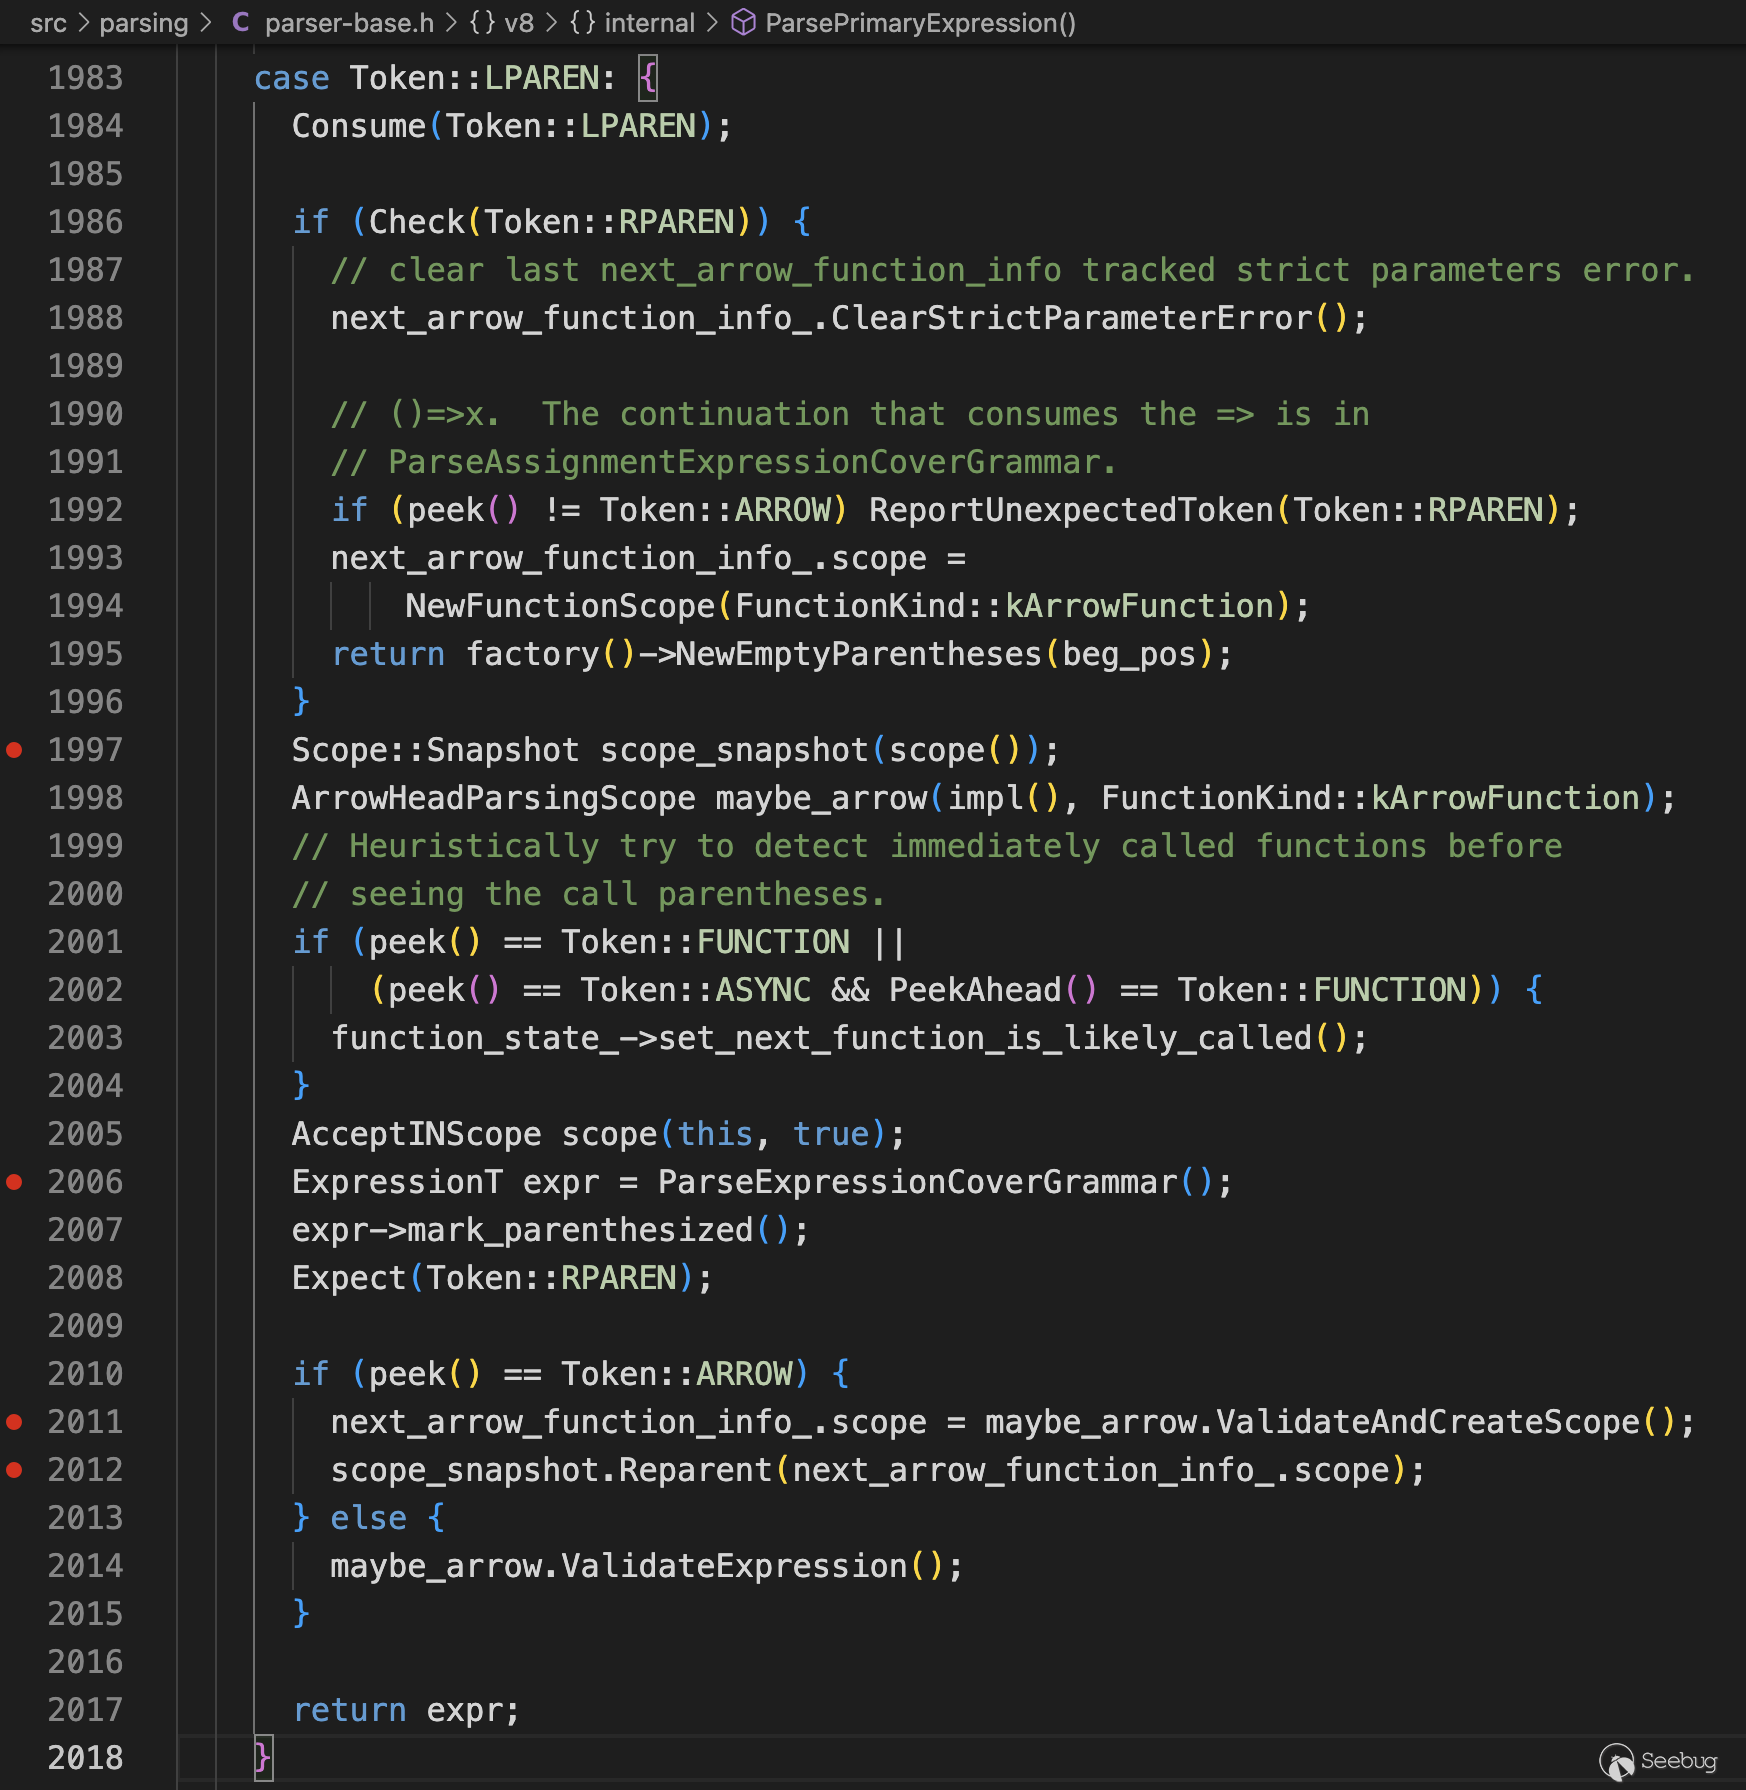Image resolution: width=1746 pixels, height=1790 pixels.
Task: Click the Seebug watermark text
Action: pos(1678,1761)
